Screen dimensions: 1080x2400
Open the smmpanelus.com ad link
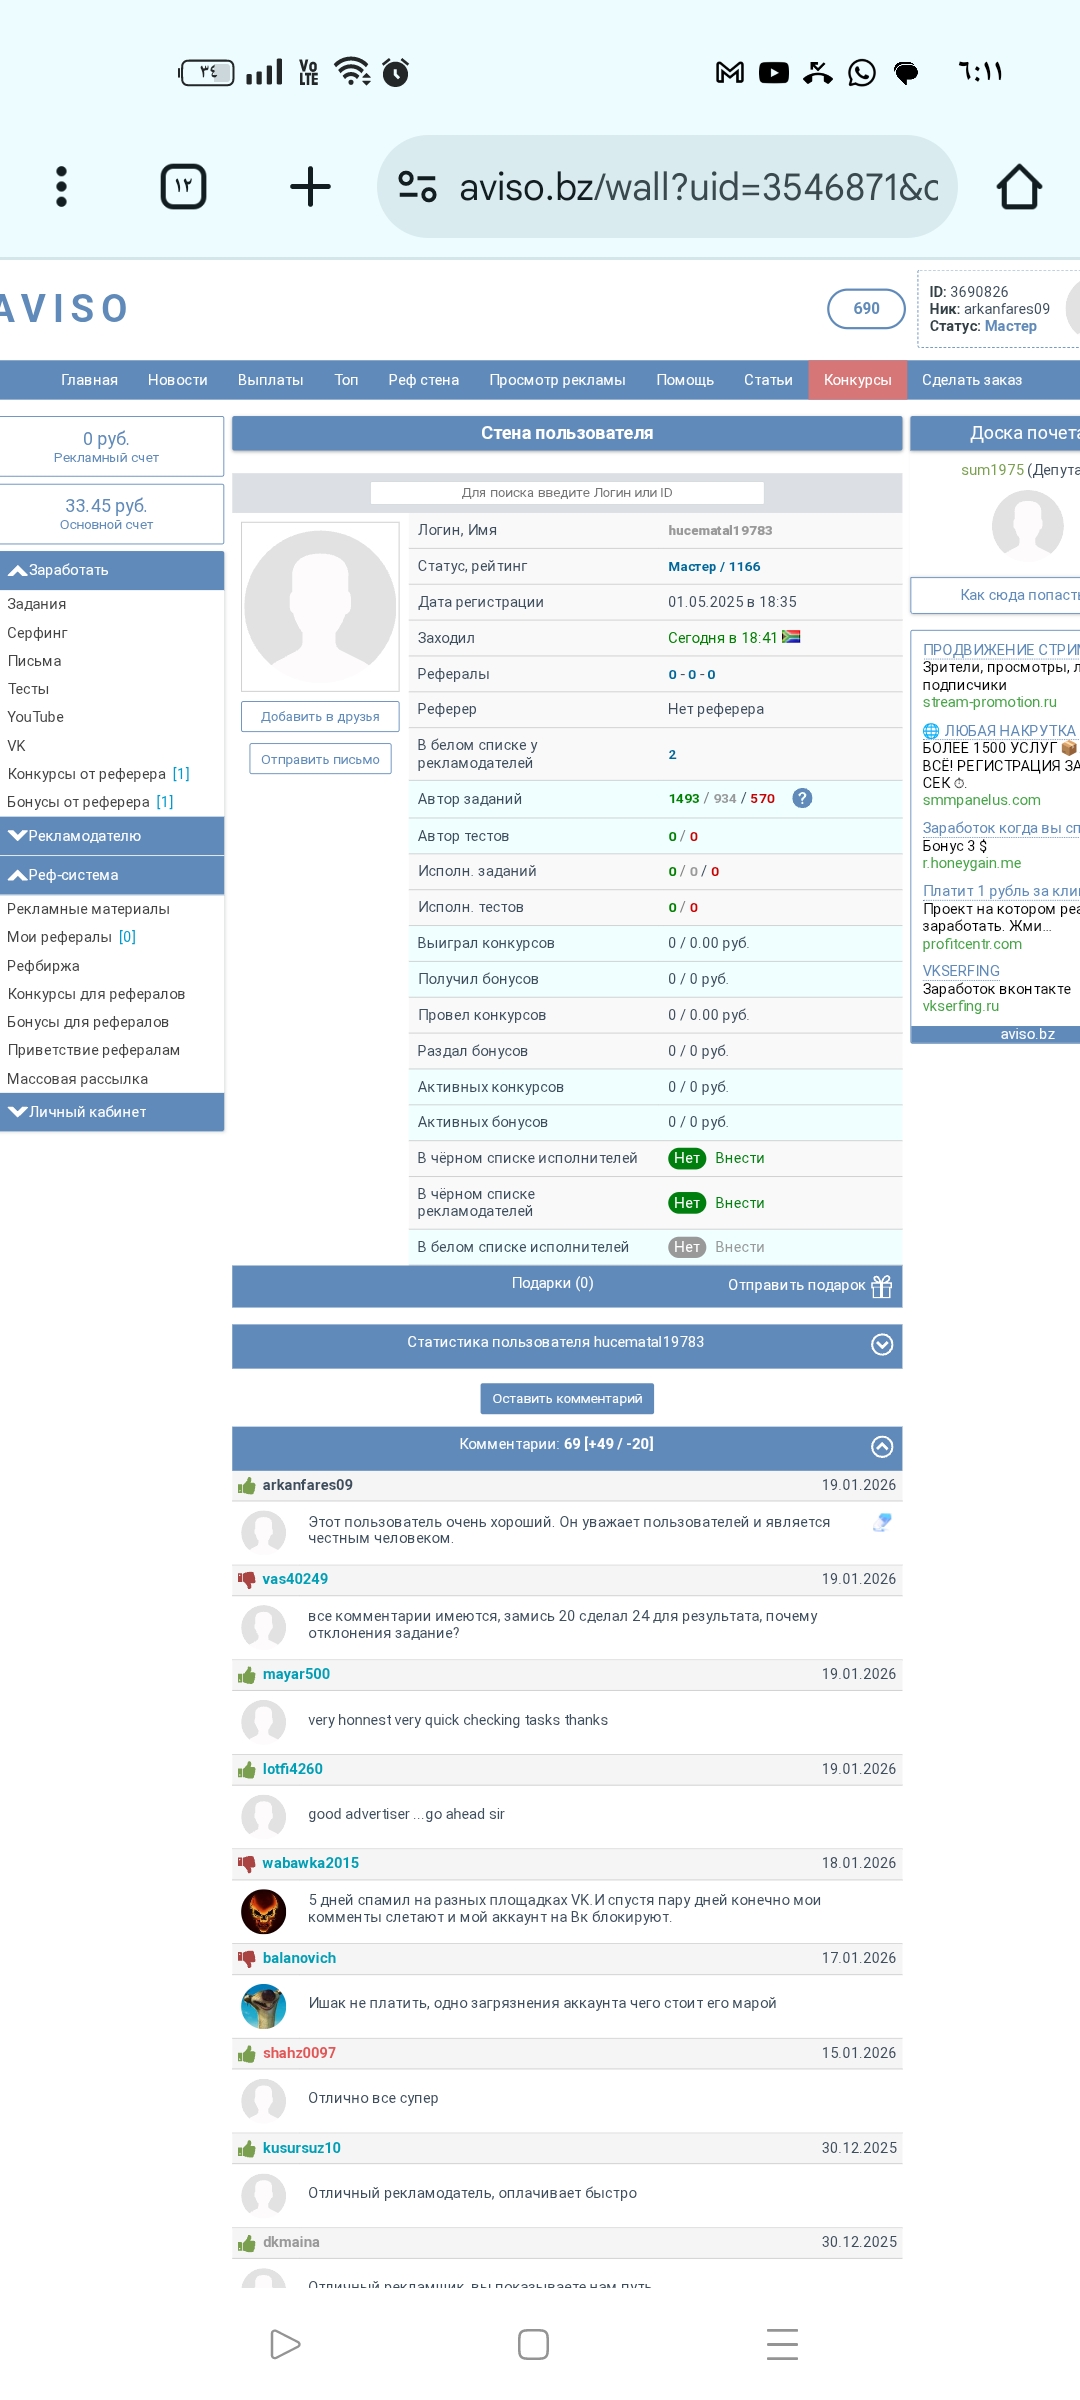[981, 800]
